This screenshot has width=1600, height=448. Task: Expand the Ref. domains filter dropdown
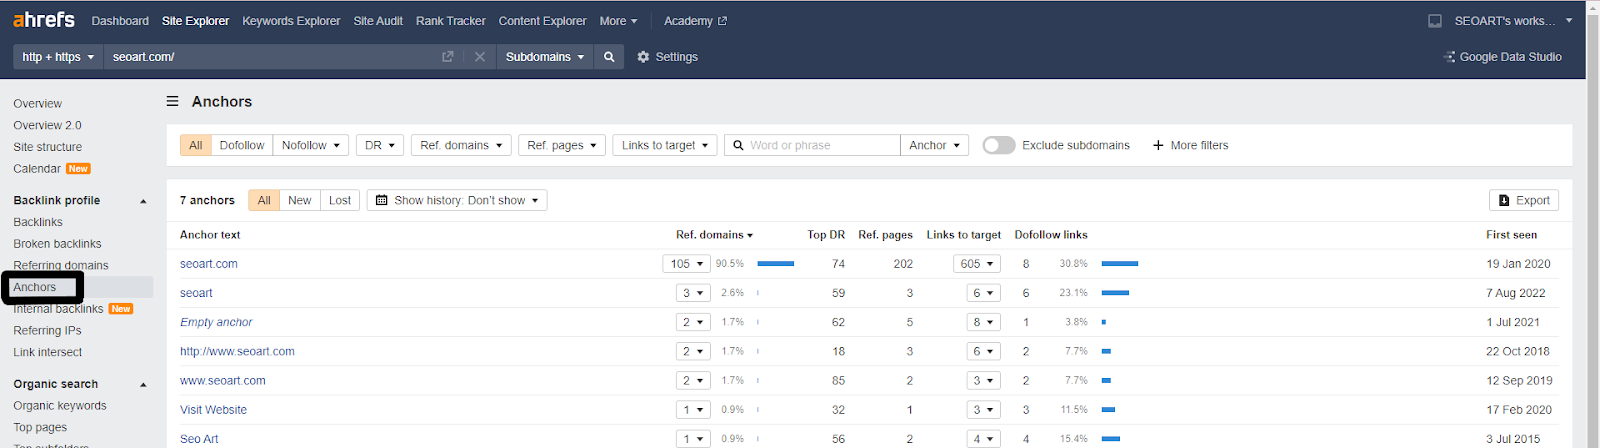point(460,145)
